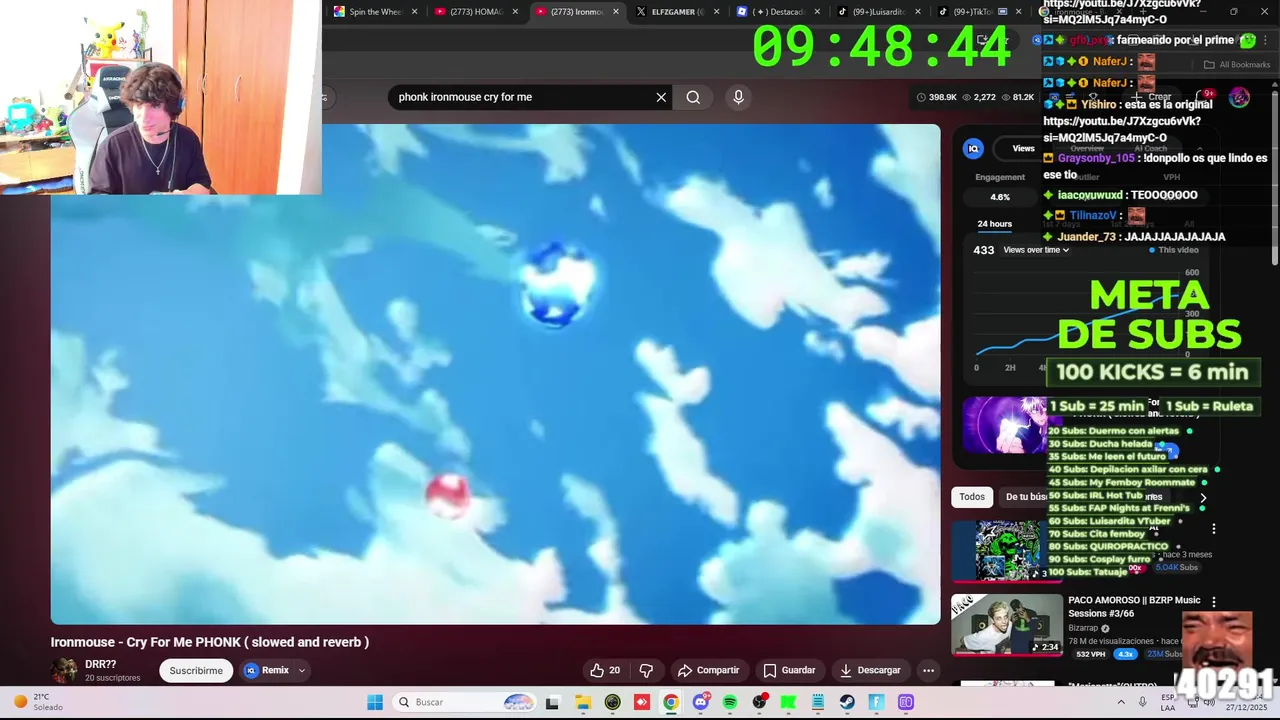Screen dimensions: 1280x720
Task: Open options for PACO AMOROSO video
Action: pos(1214,602)
